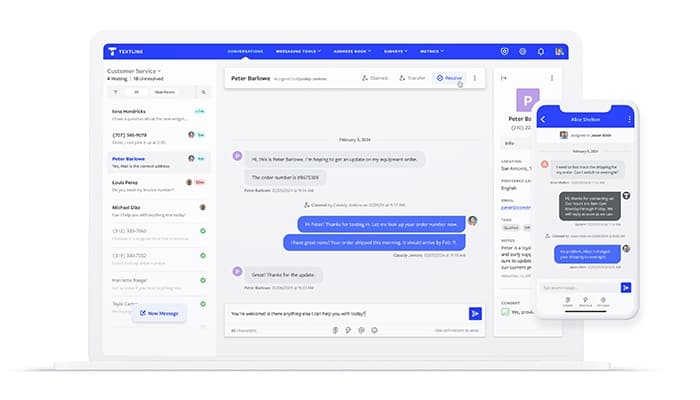
Task: Start a New Message
Action: (159, 313)
